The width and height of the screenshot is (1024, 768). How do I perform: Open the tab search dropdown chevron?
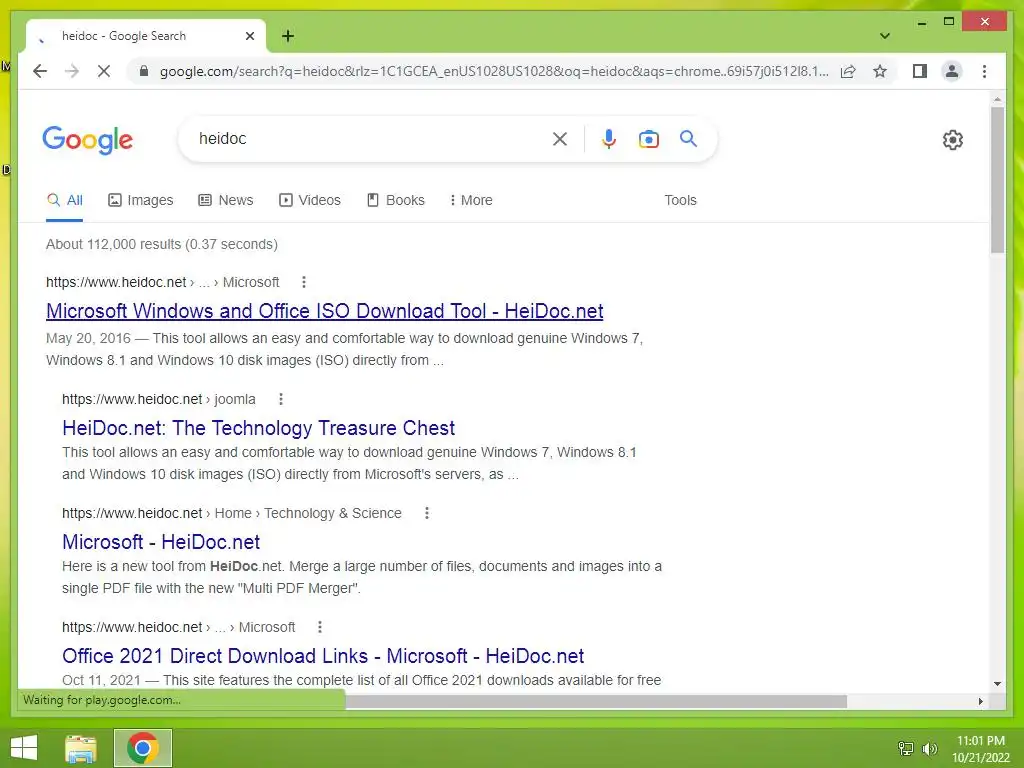click(884, 36)
